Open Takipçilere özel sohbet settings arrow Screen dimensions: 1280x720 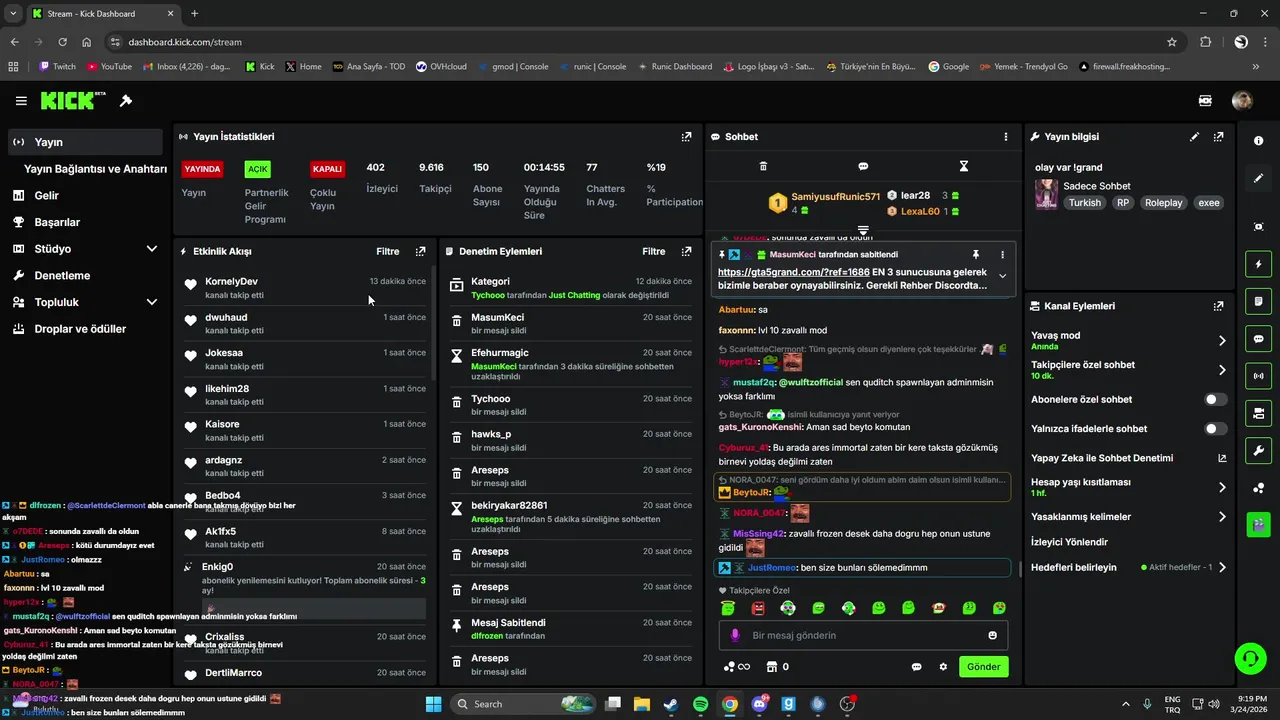[1222, 370]
